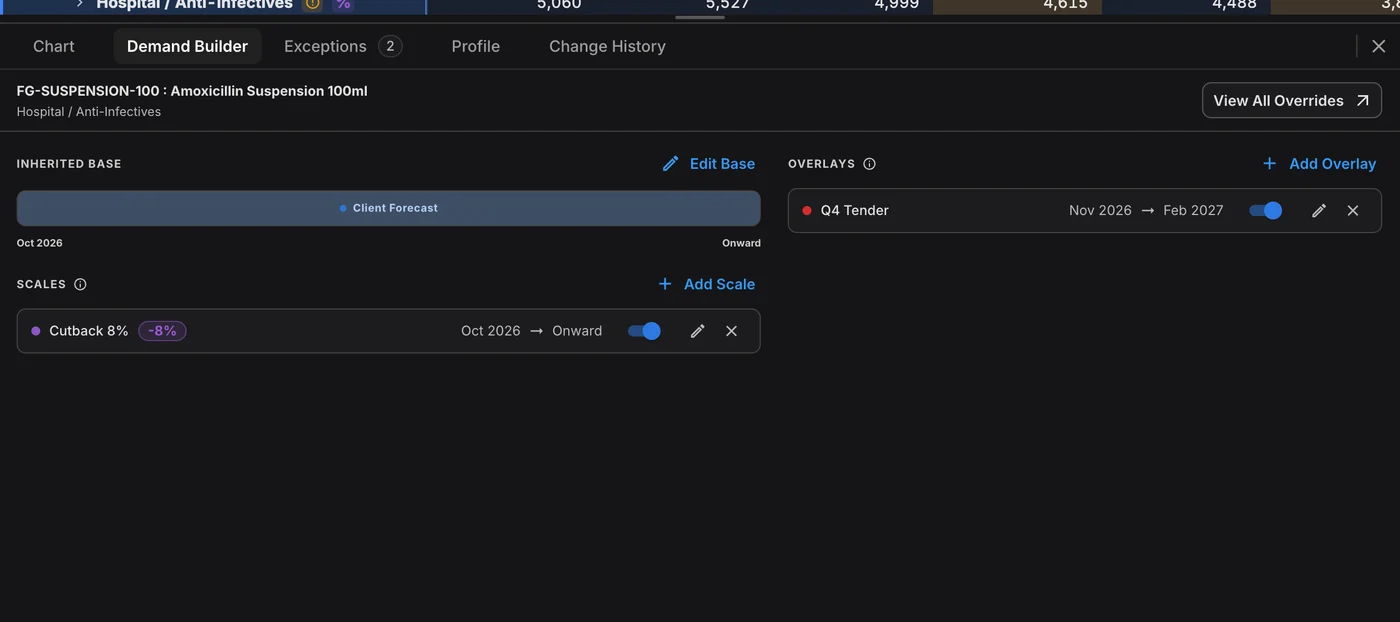Show info tooltip next to Overlays heading

click(x=869, y=164)
